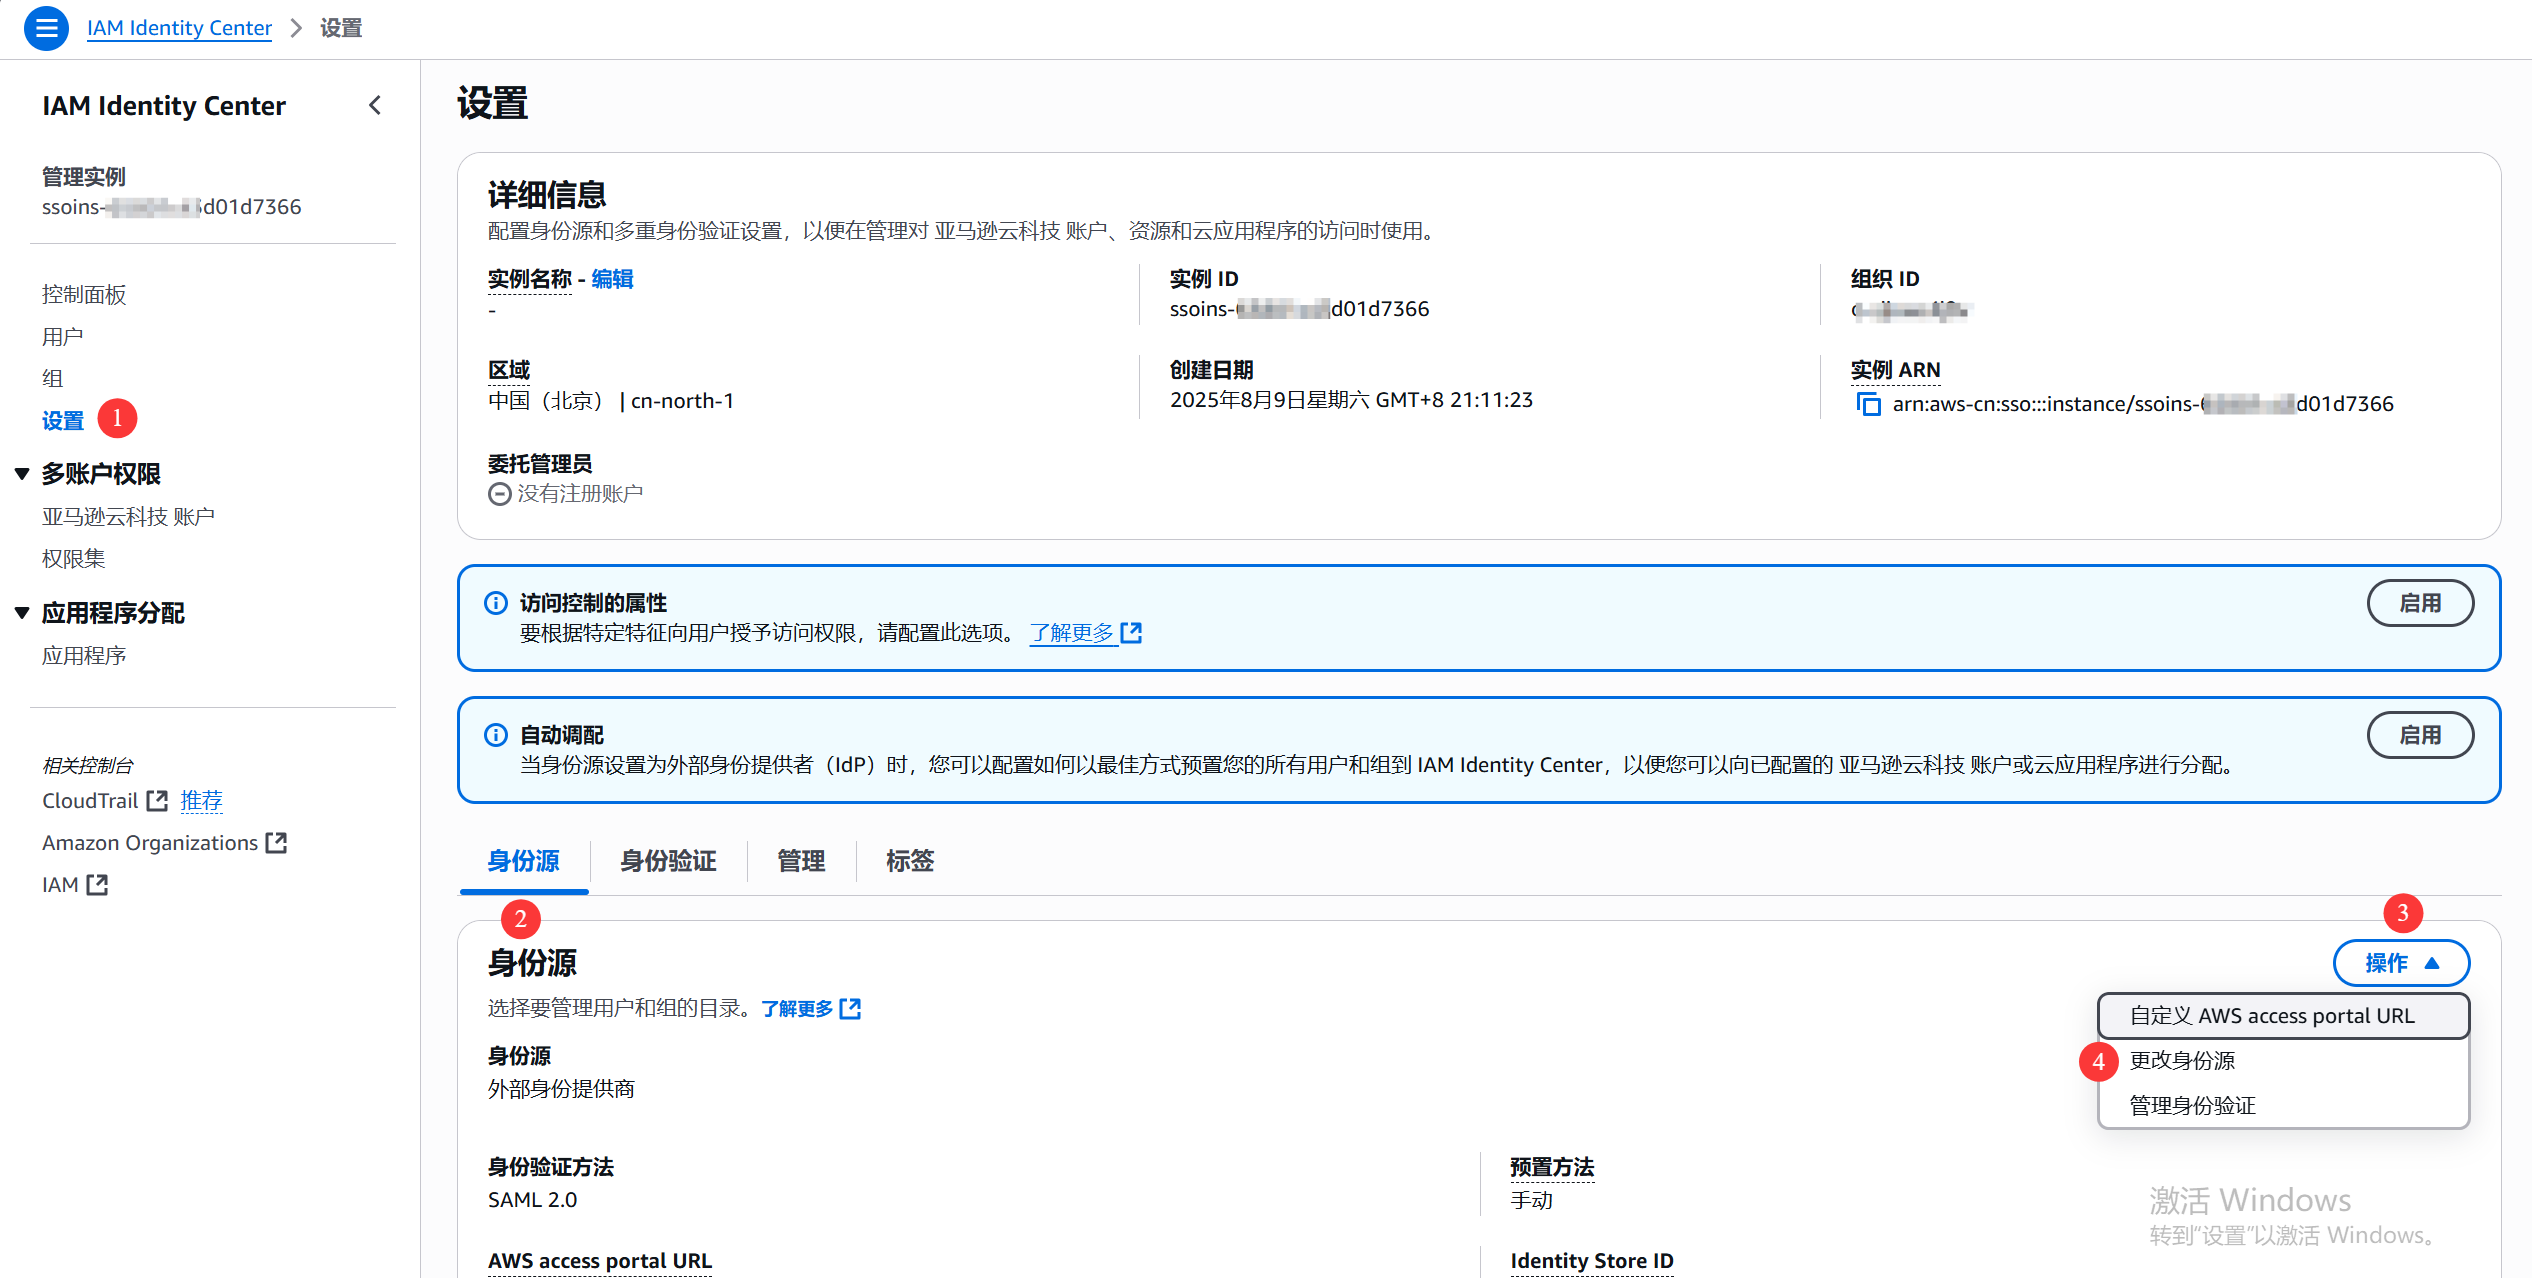Copy the instance ARN via copy icon

tap(1868, 404)
